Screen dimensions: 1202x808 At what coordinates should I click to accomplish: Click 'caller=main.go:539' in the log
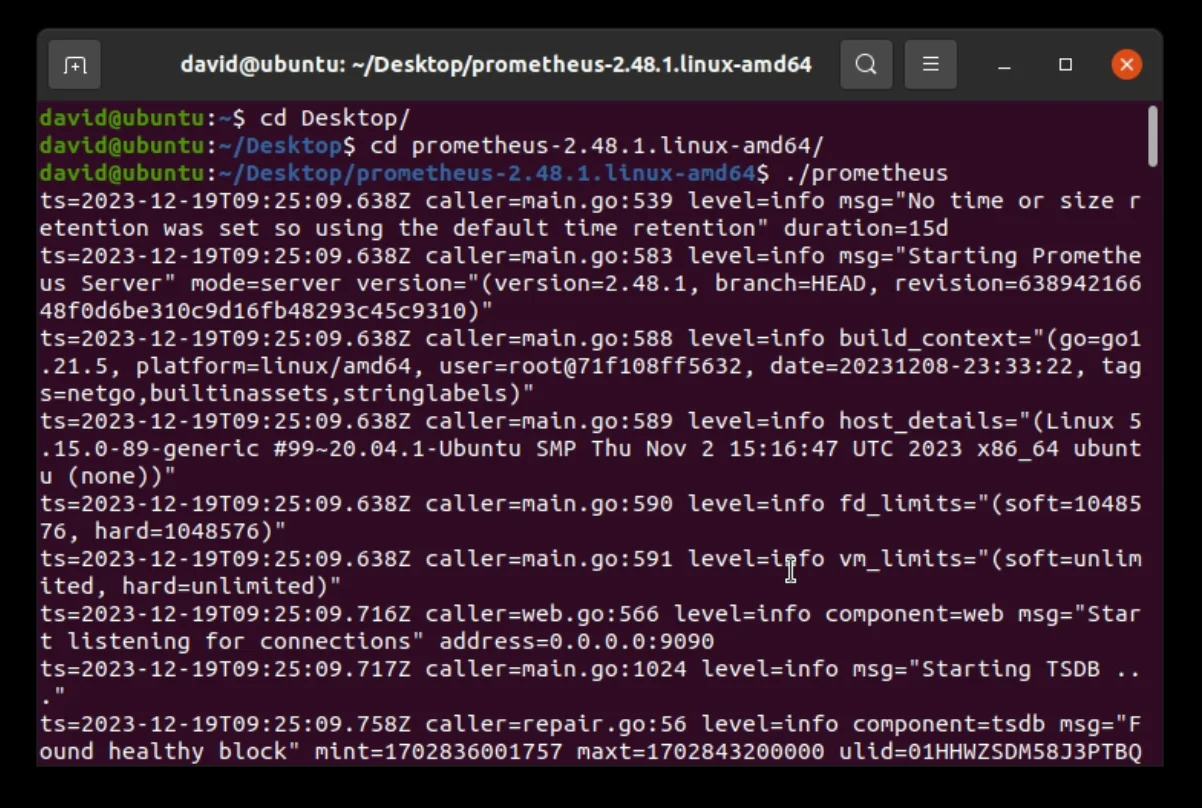tap(549, 201)
